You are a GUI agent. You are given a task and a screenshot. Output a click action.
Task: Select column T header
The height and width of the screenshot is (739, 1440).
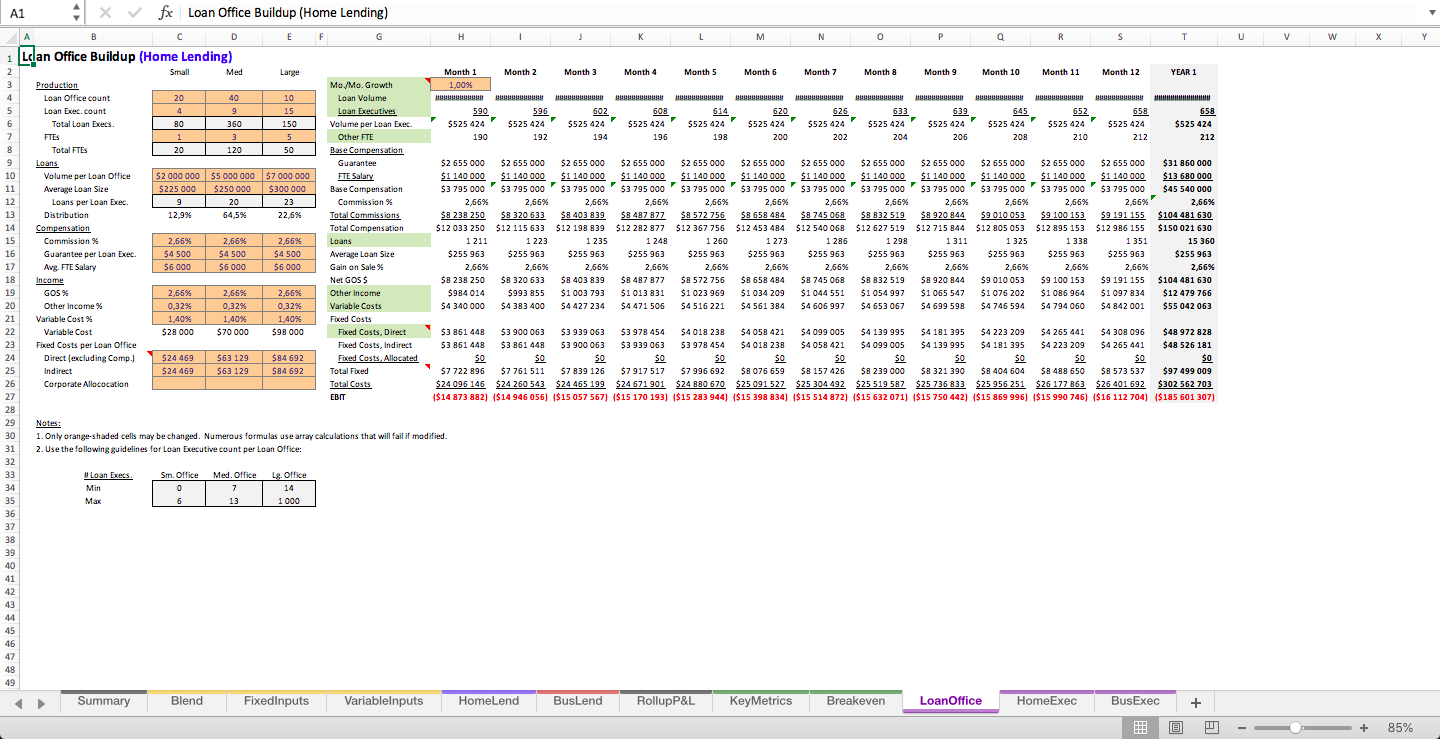coord(1184,37)
